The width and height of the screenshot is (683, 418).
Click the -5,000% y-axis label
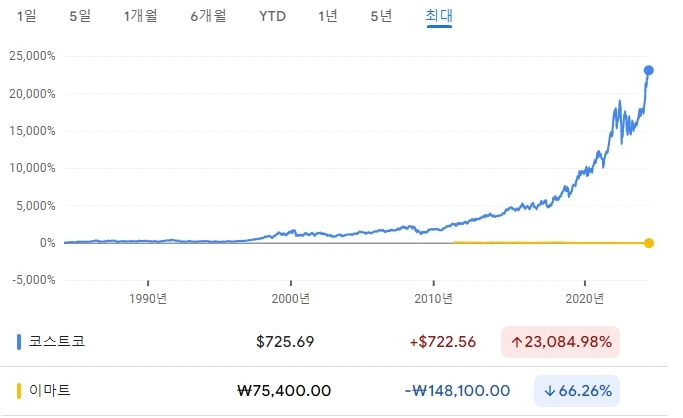coord(34,280)
